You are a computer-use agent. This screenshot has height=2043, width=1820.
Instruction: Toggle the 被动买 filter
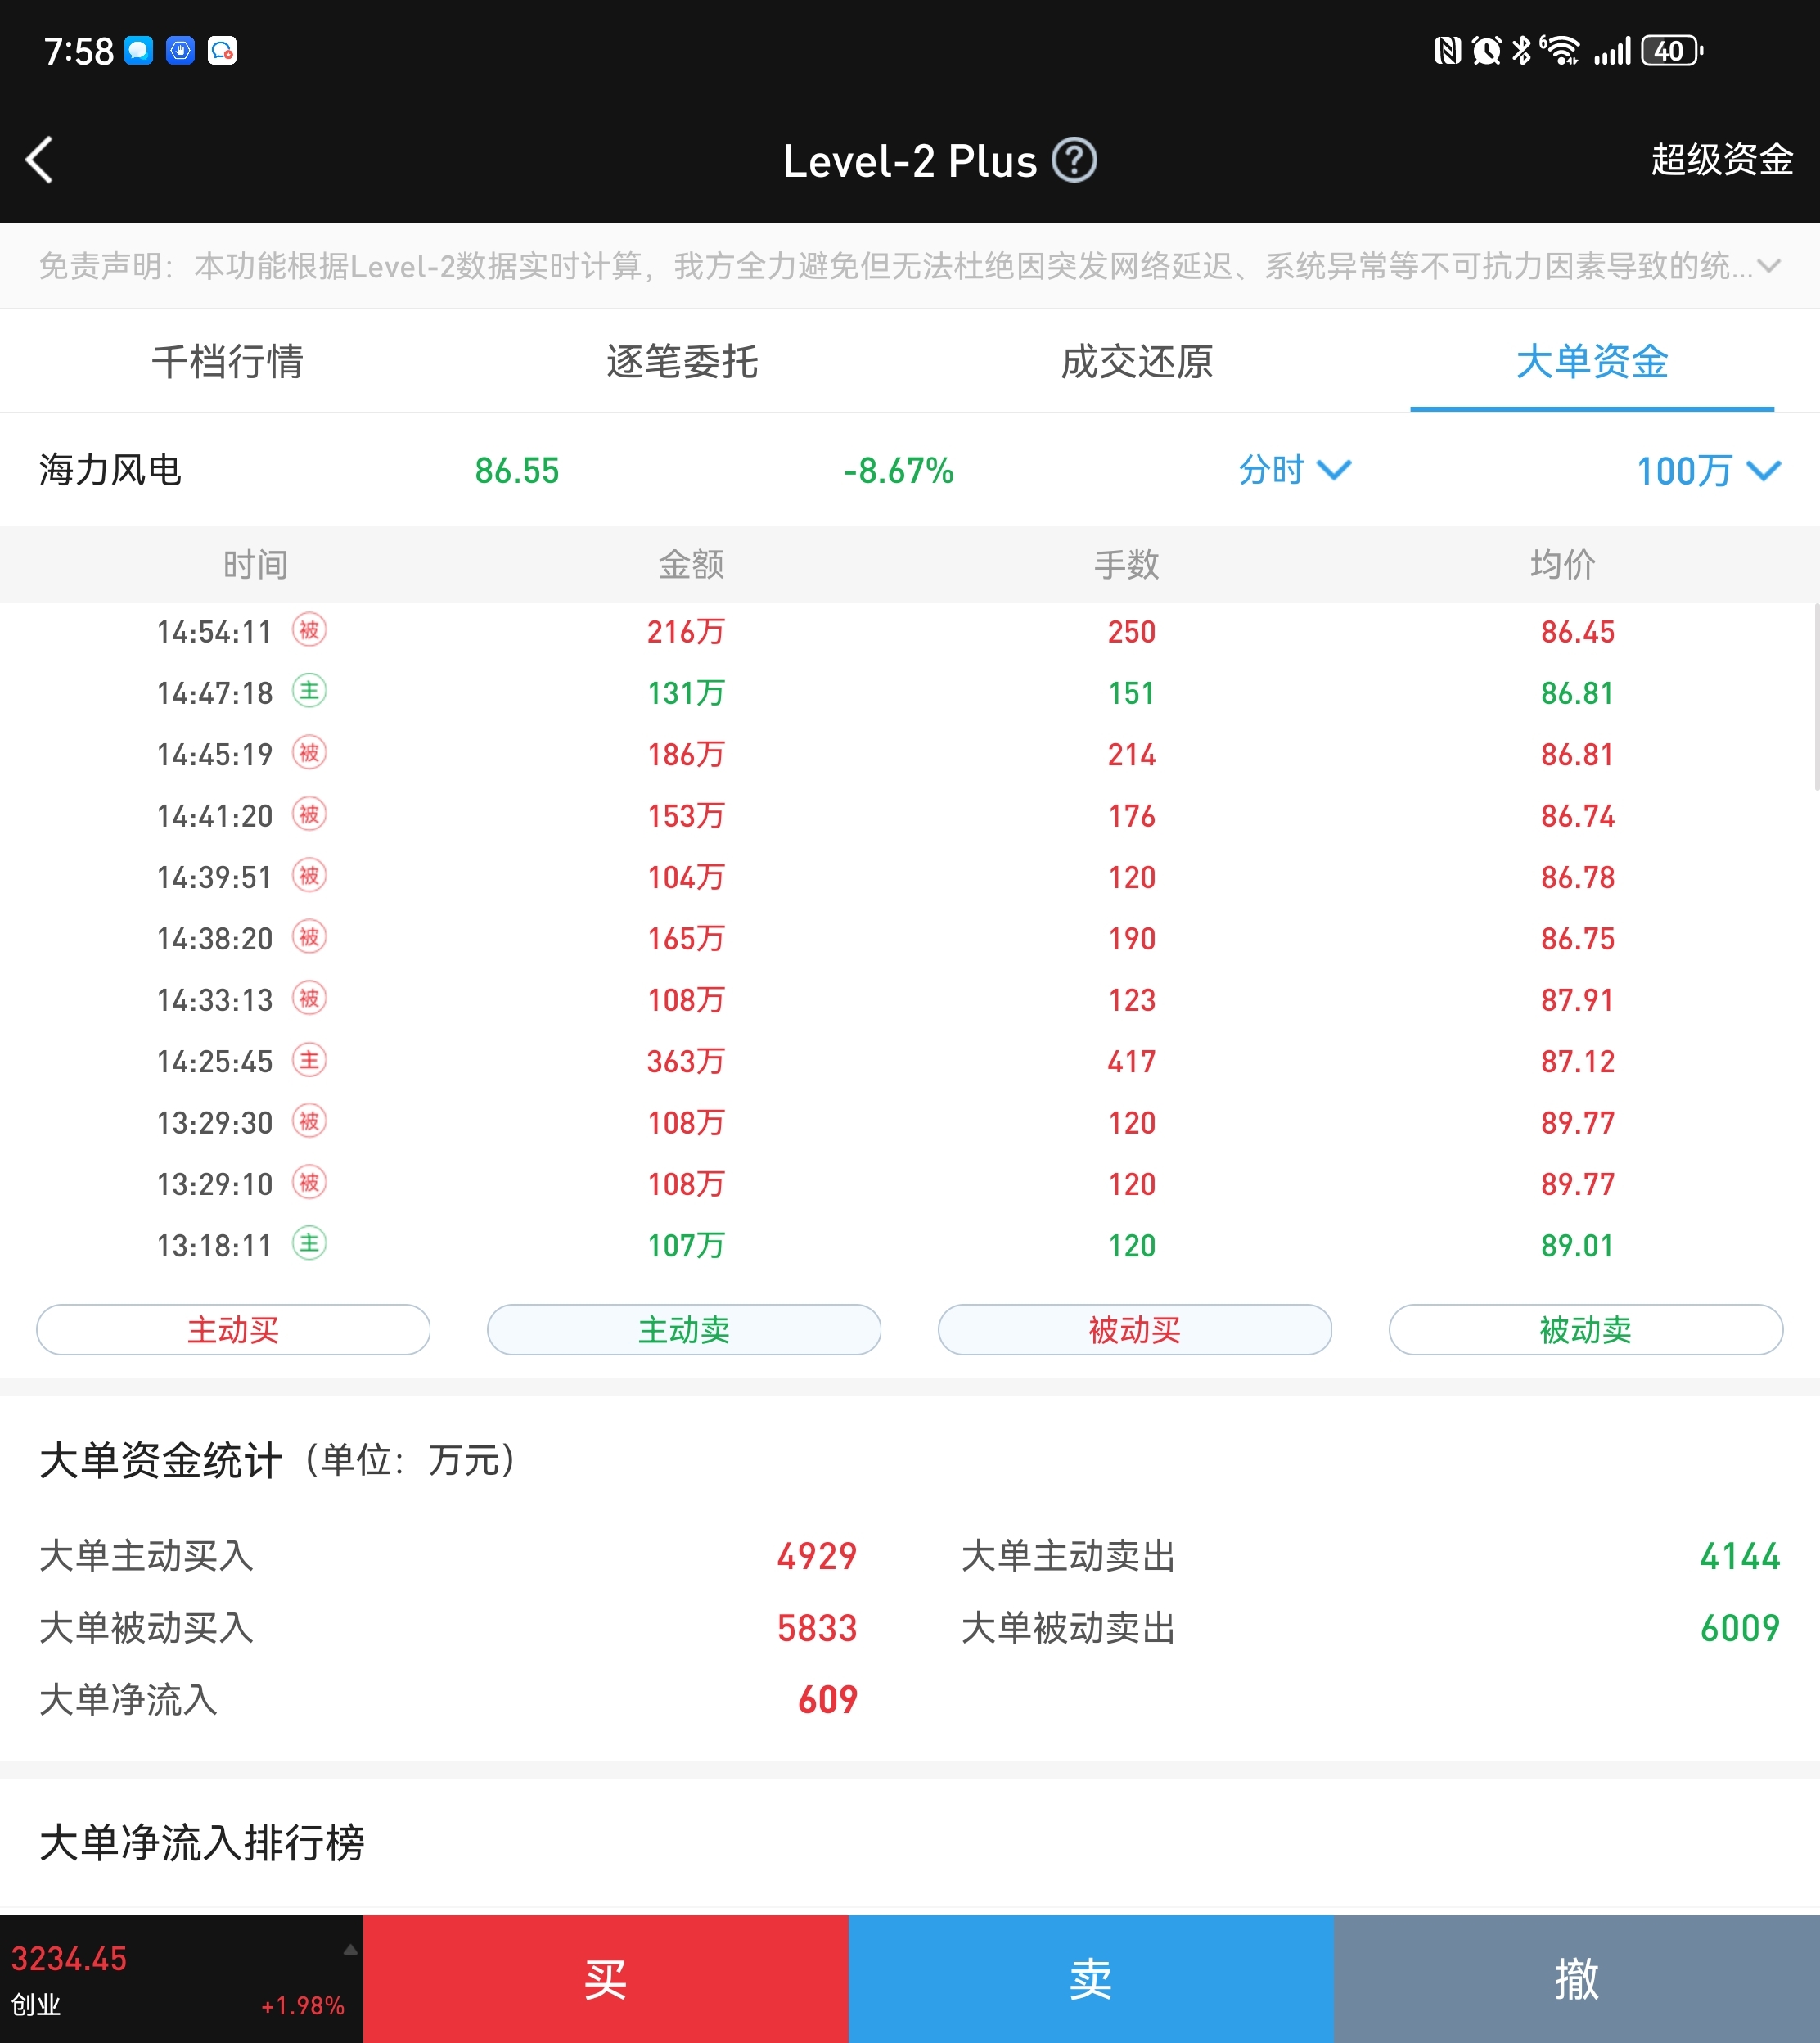coord(1135,1330)
